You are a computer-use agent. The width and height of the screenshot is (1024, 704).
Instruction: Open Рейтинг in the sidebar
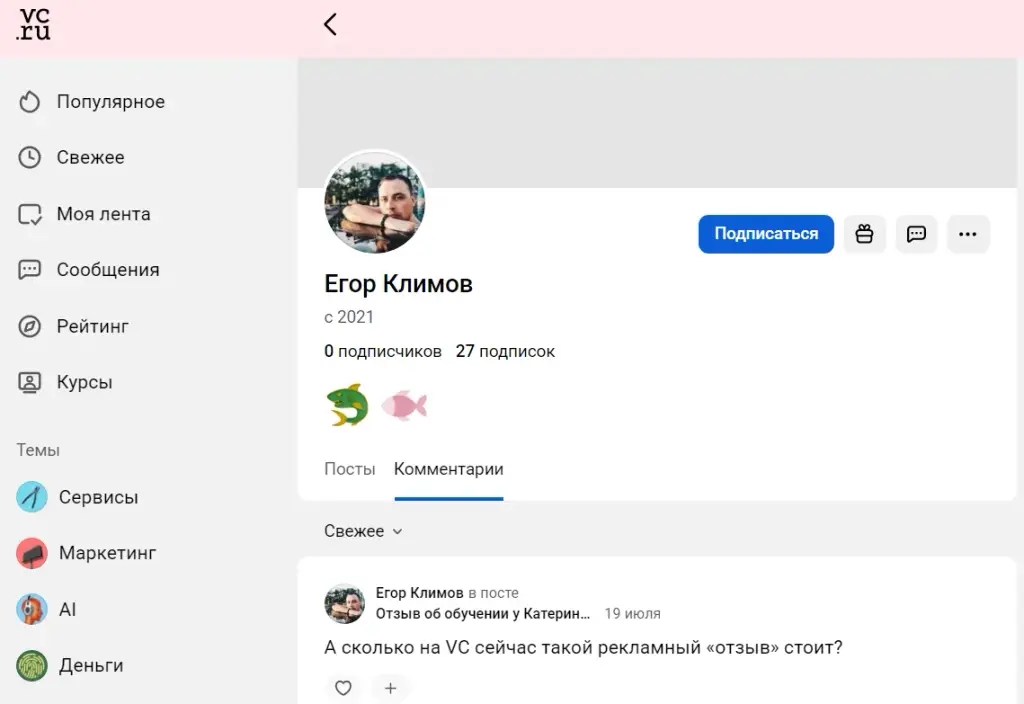point(93,326)
